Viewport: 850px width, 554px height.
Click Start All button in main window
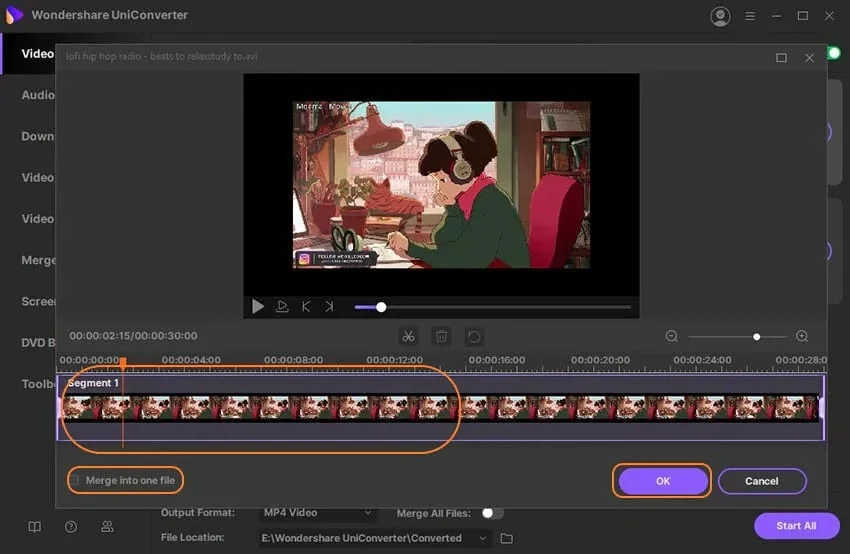[796, 526]
